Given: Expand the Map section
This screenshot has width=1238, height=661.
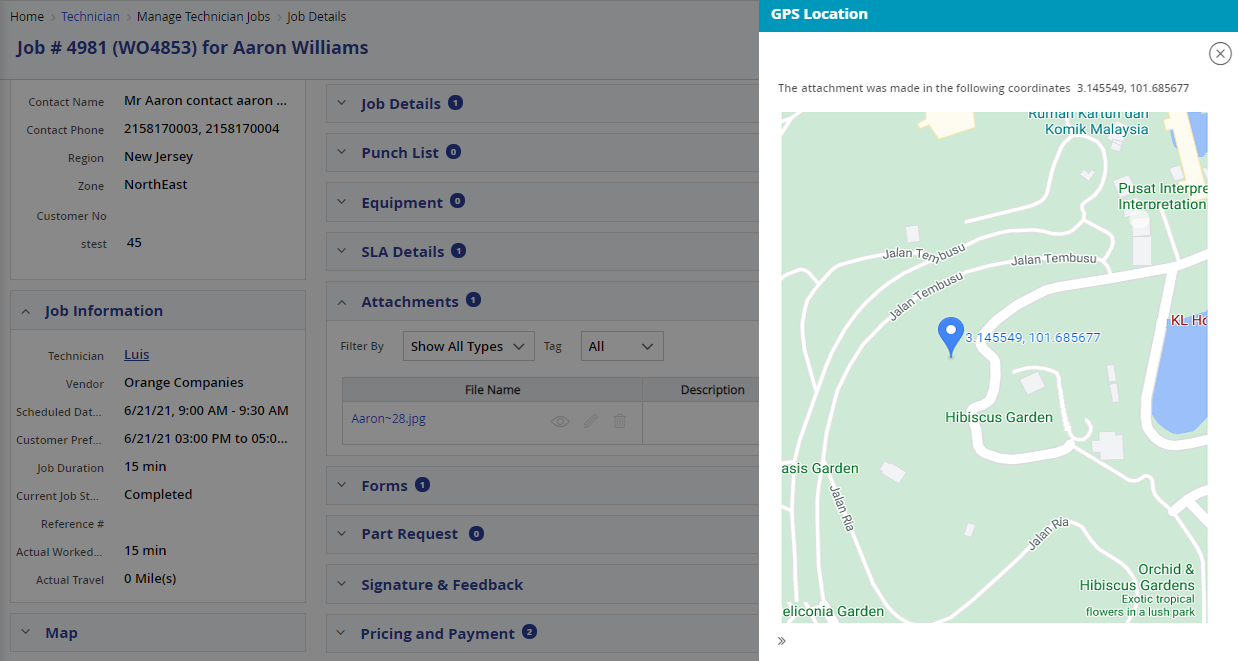Looking at the screenshot, I should (x=25, y=632).
